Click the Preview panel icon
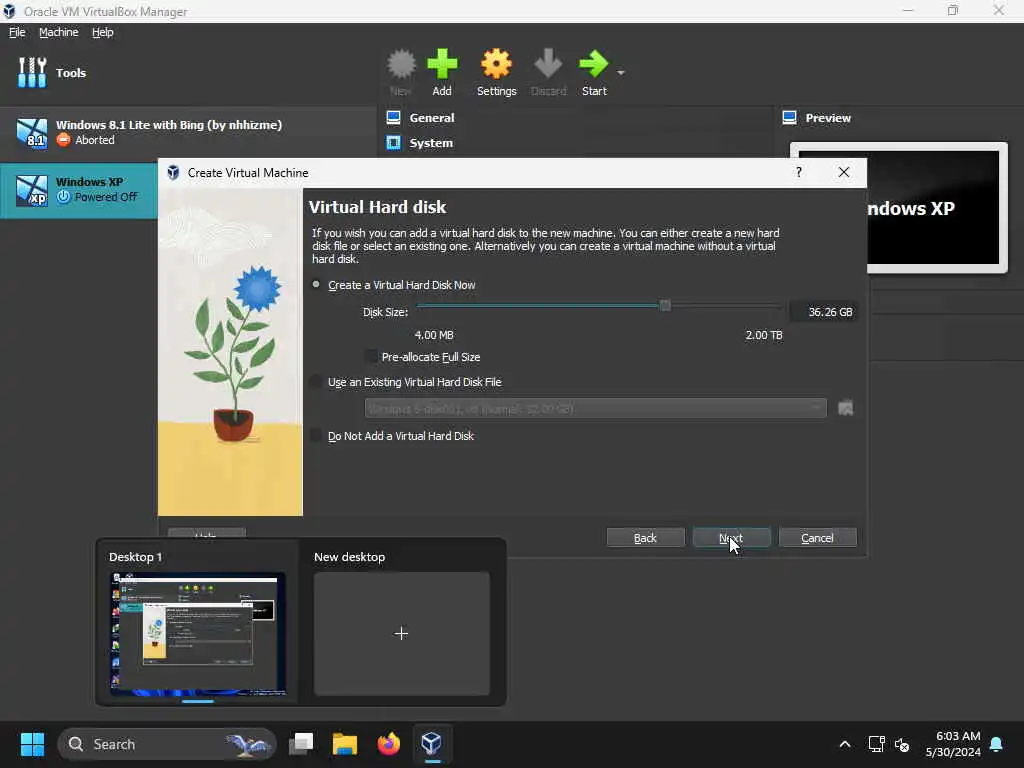Viewport: 1024px width, 768px height. coord(789,118)
